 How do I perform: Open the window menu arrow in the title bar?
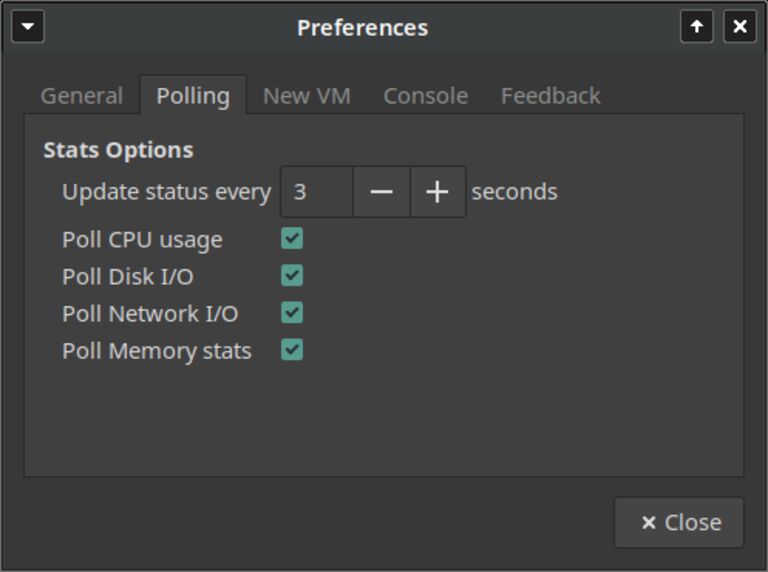(28, 26)
